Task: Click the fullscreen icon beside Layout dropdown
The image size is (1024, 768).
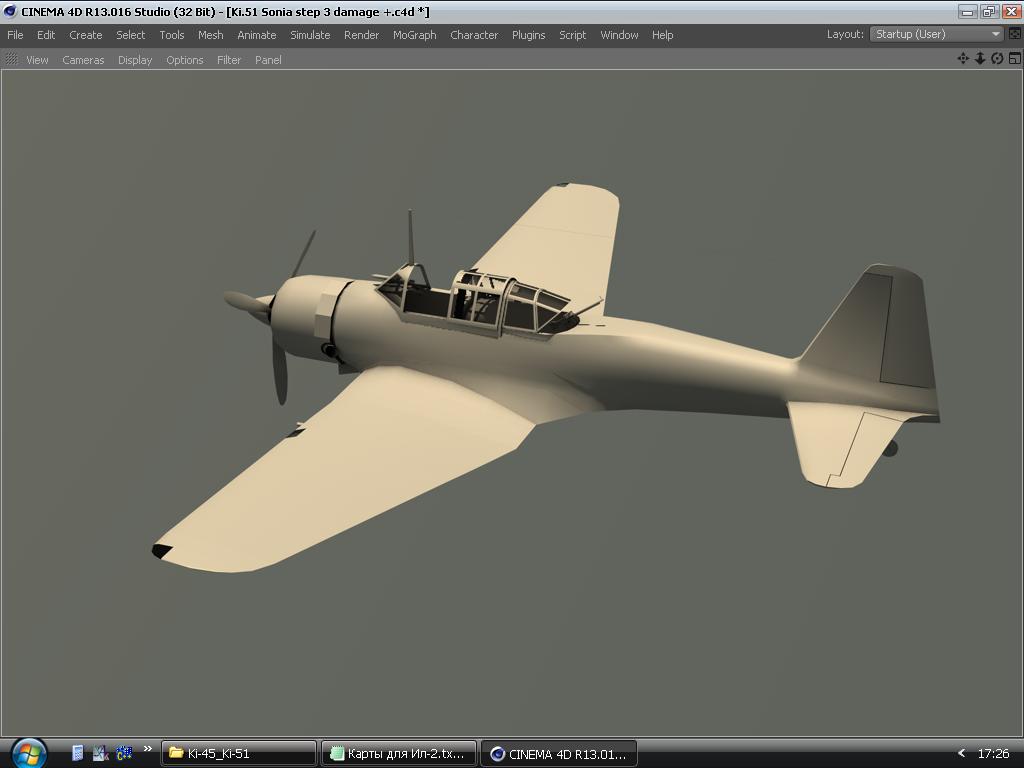Action: [1014, 34]
